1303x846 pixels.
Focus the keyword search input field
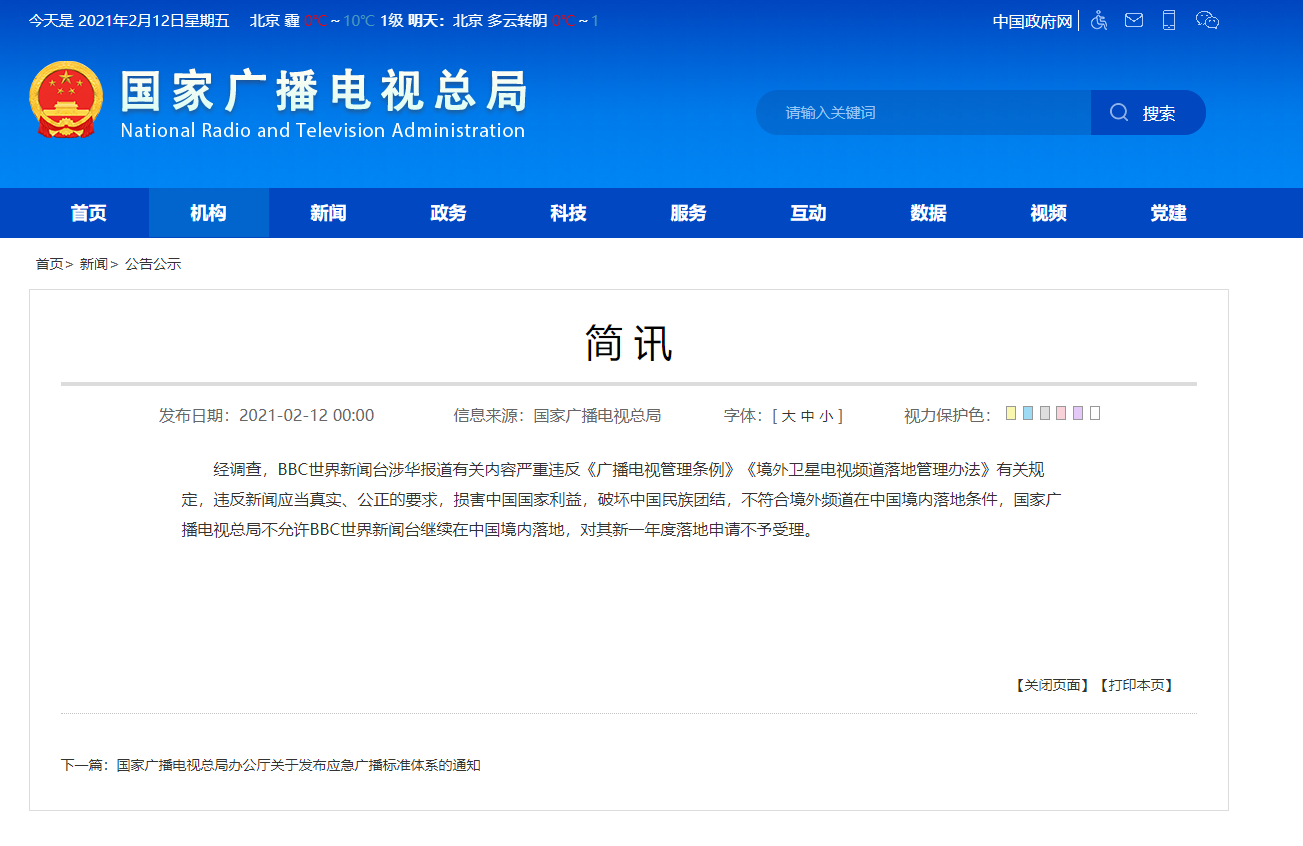pyautogui.click(x=923, y=113)
